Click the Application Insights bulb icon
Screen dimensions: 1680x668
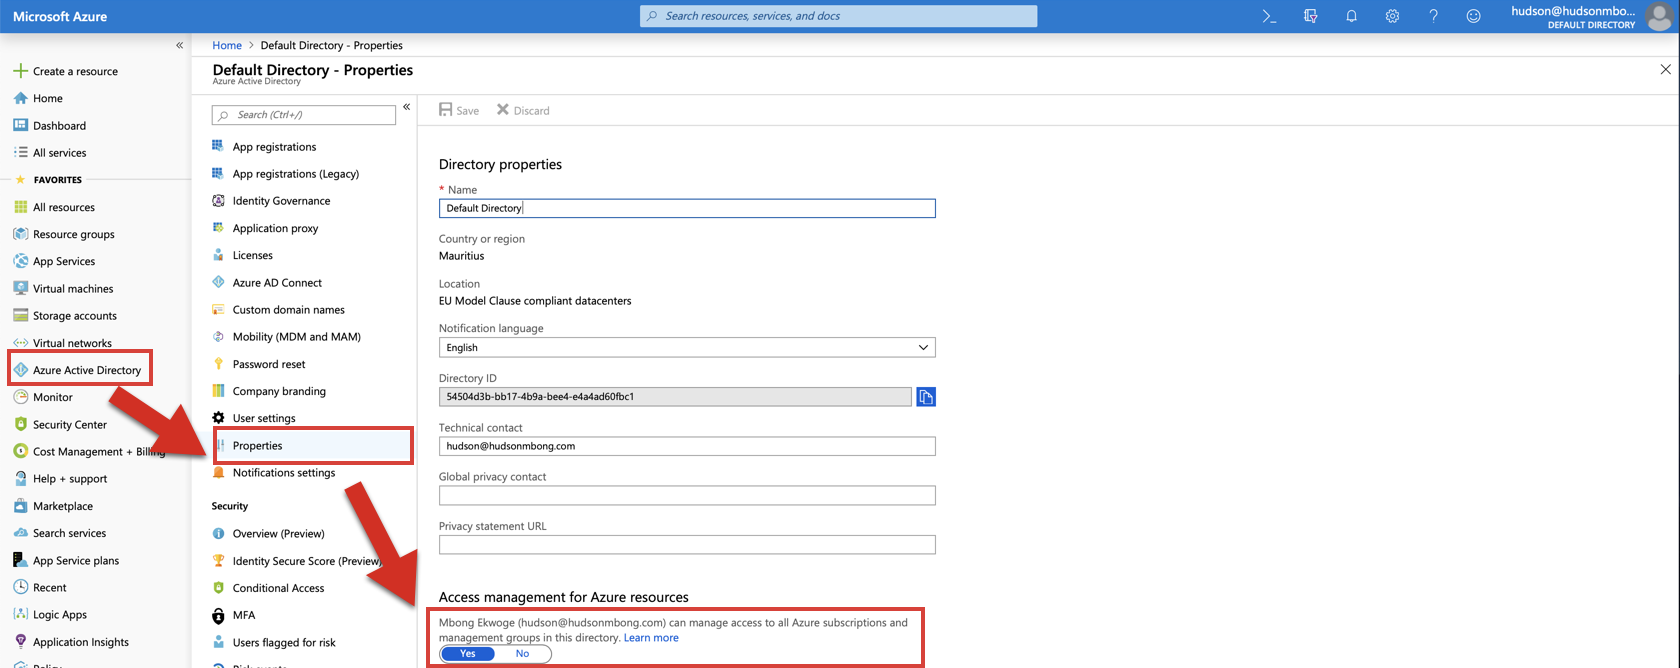tap(20, 641)
